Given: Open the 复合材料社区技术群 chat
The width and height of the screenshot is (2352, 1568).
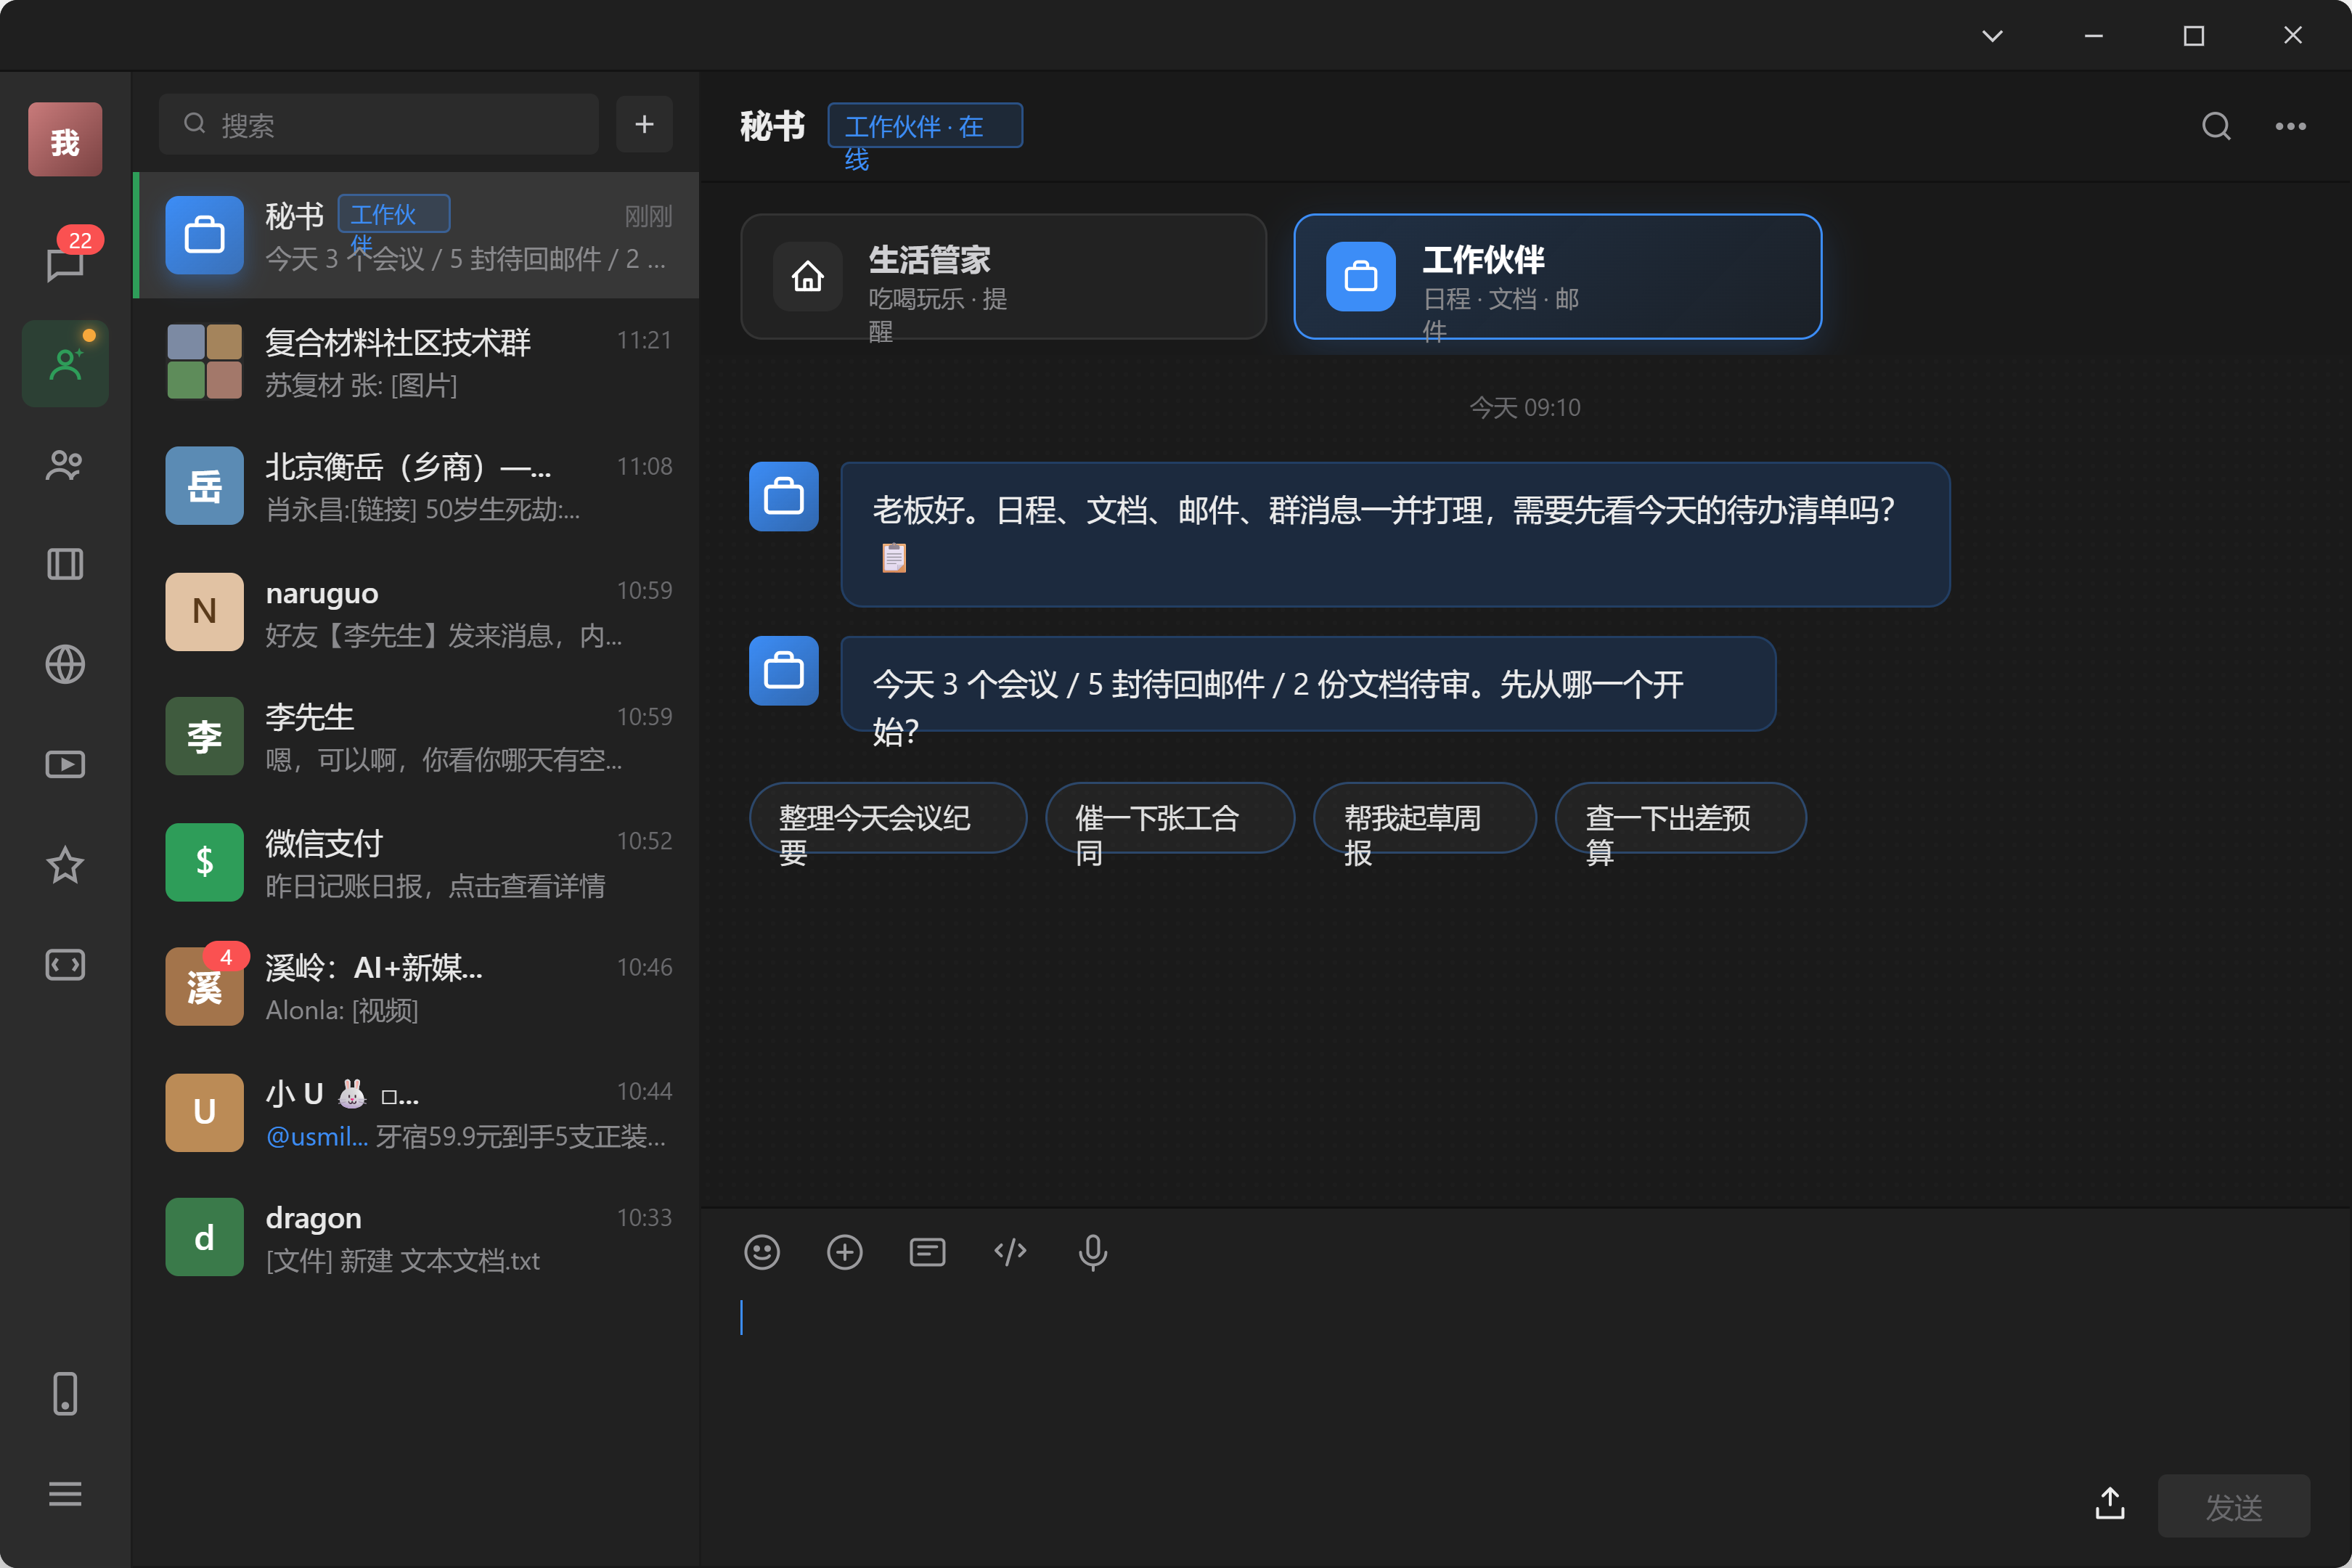Looking at the screenshot, I should [416, 361].
